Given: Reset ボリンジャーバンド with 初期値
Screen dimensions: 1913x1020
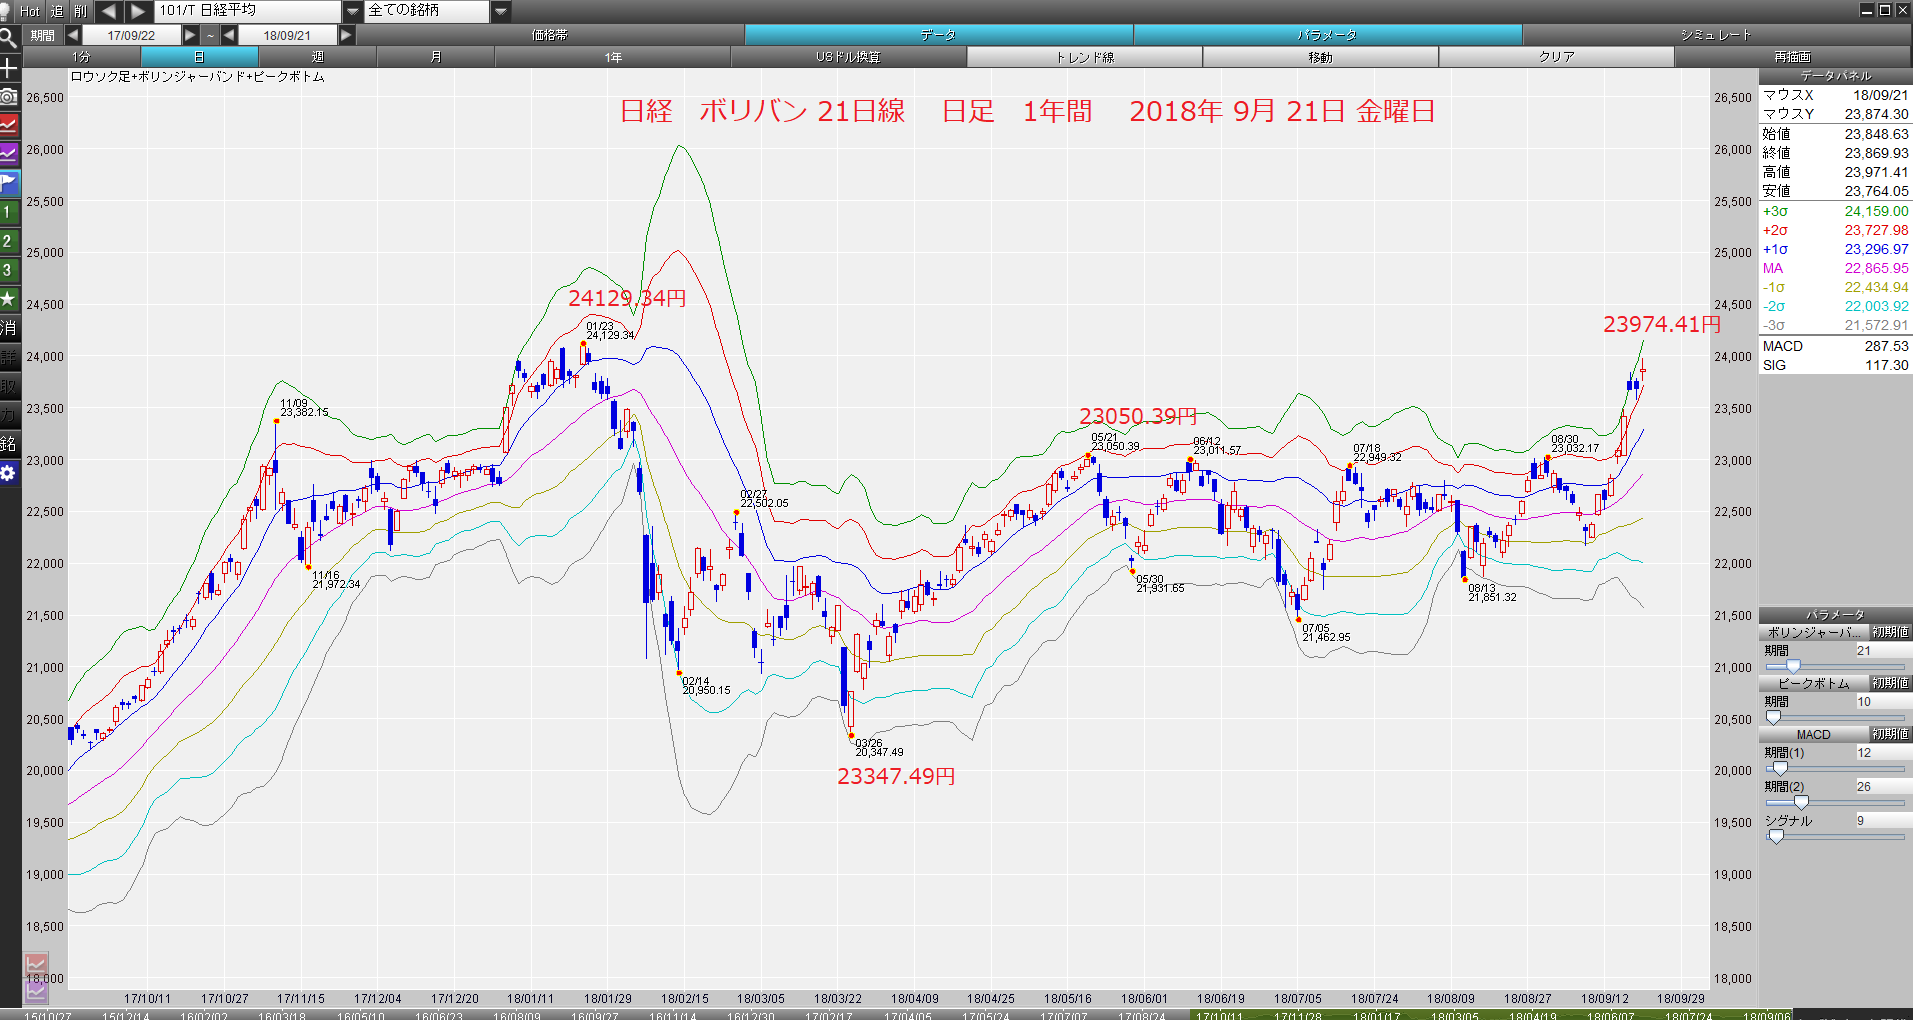Looking at the screenshot, I should pos(1890,632).
